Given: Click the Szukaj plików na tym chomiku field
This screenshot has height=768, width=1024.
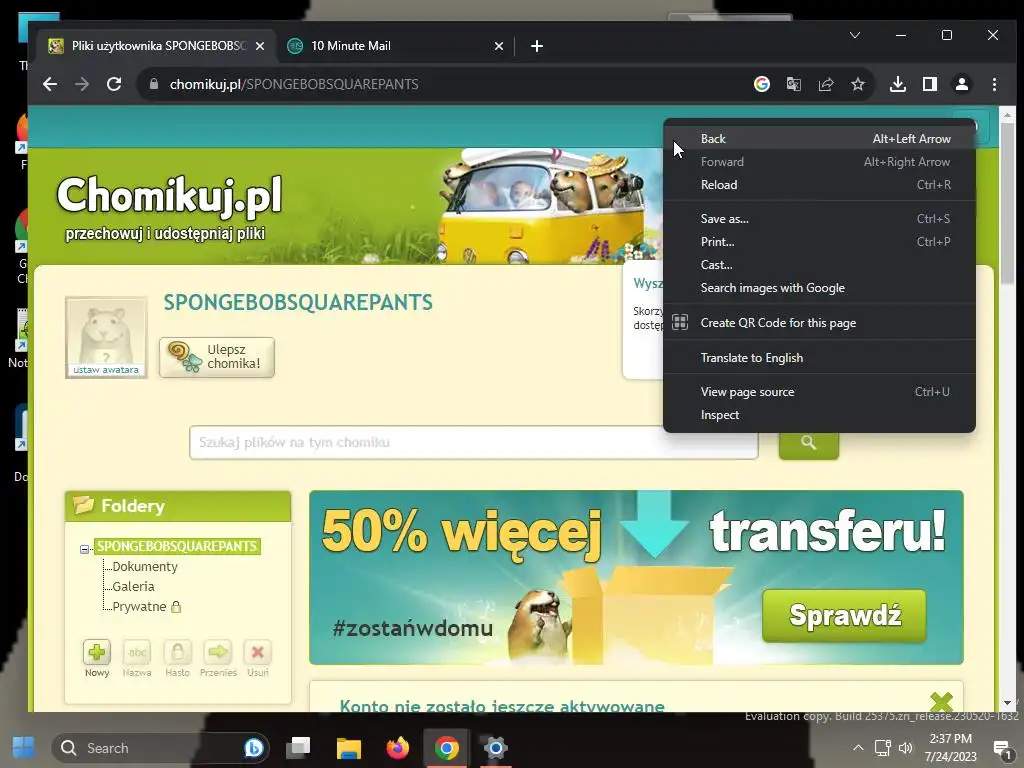Looking at the screenshot, I should pyautogui.click(x=473, y=442).
